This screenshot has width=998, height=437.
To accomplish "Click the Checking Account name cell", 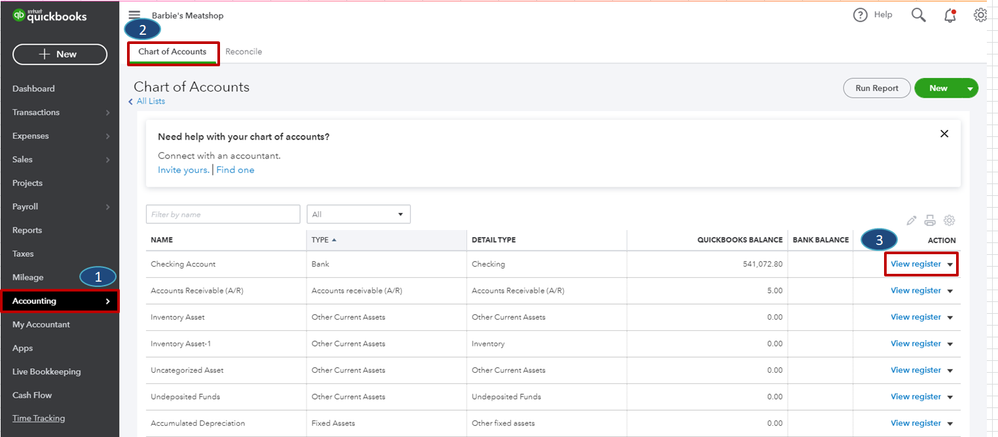I will [x=183, y=264].
